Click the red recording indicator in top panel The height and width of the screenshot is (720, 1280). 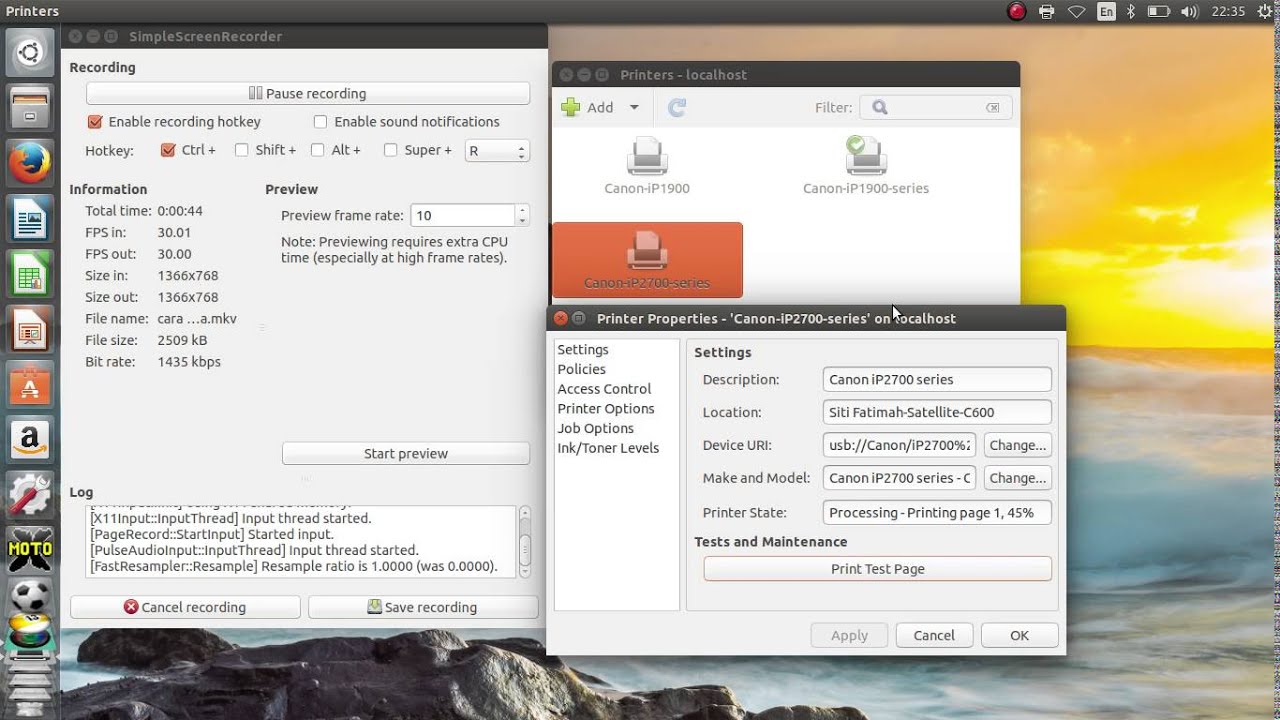click(1017, 12)
